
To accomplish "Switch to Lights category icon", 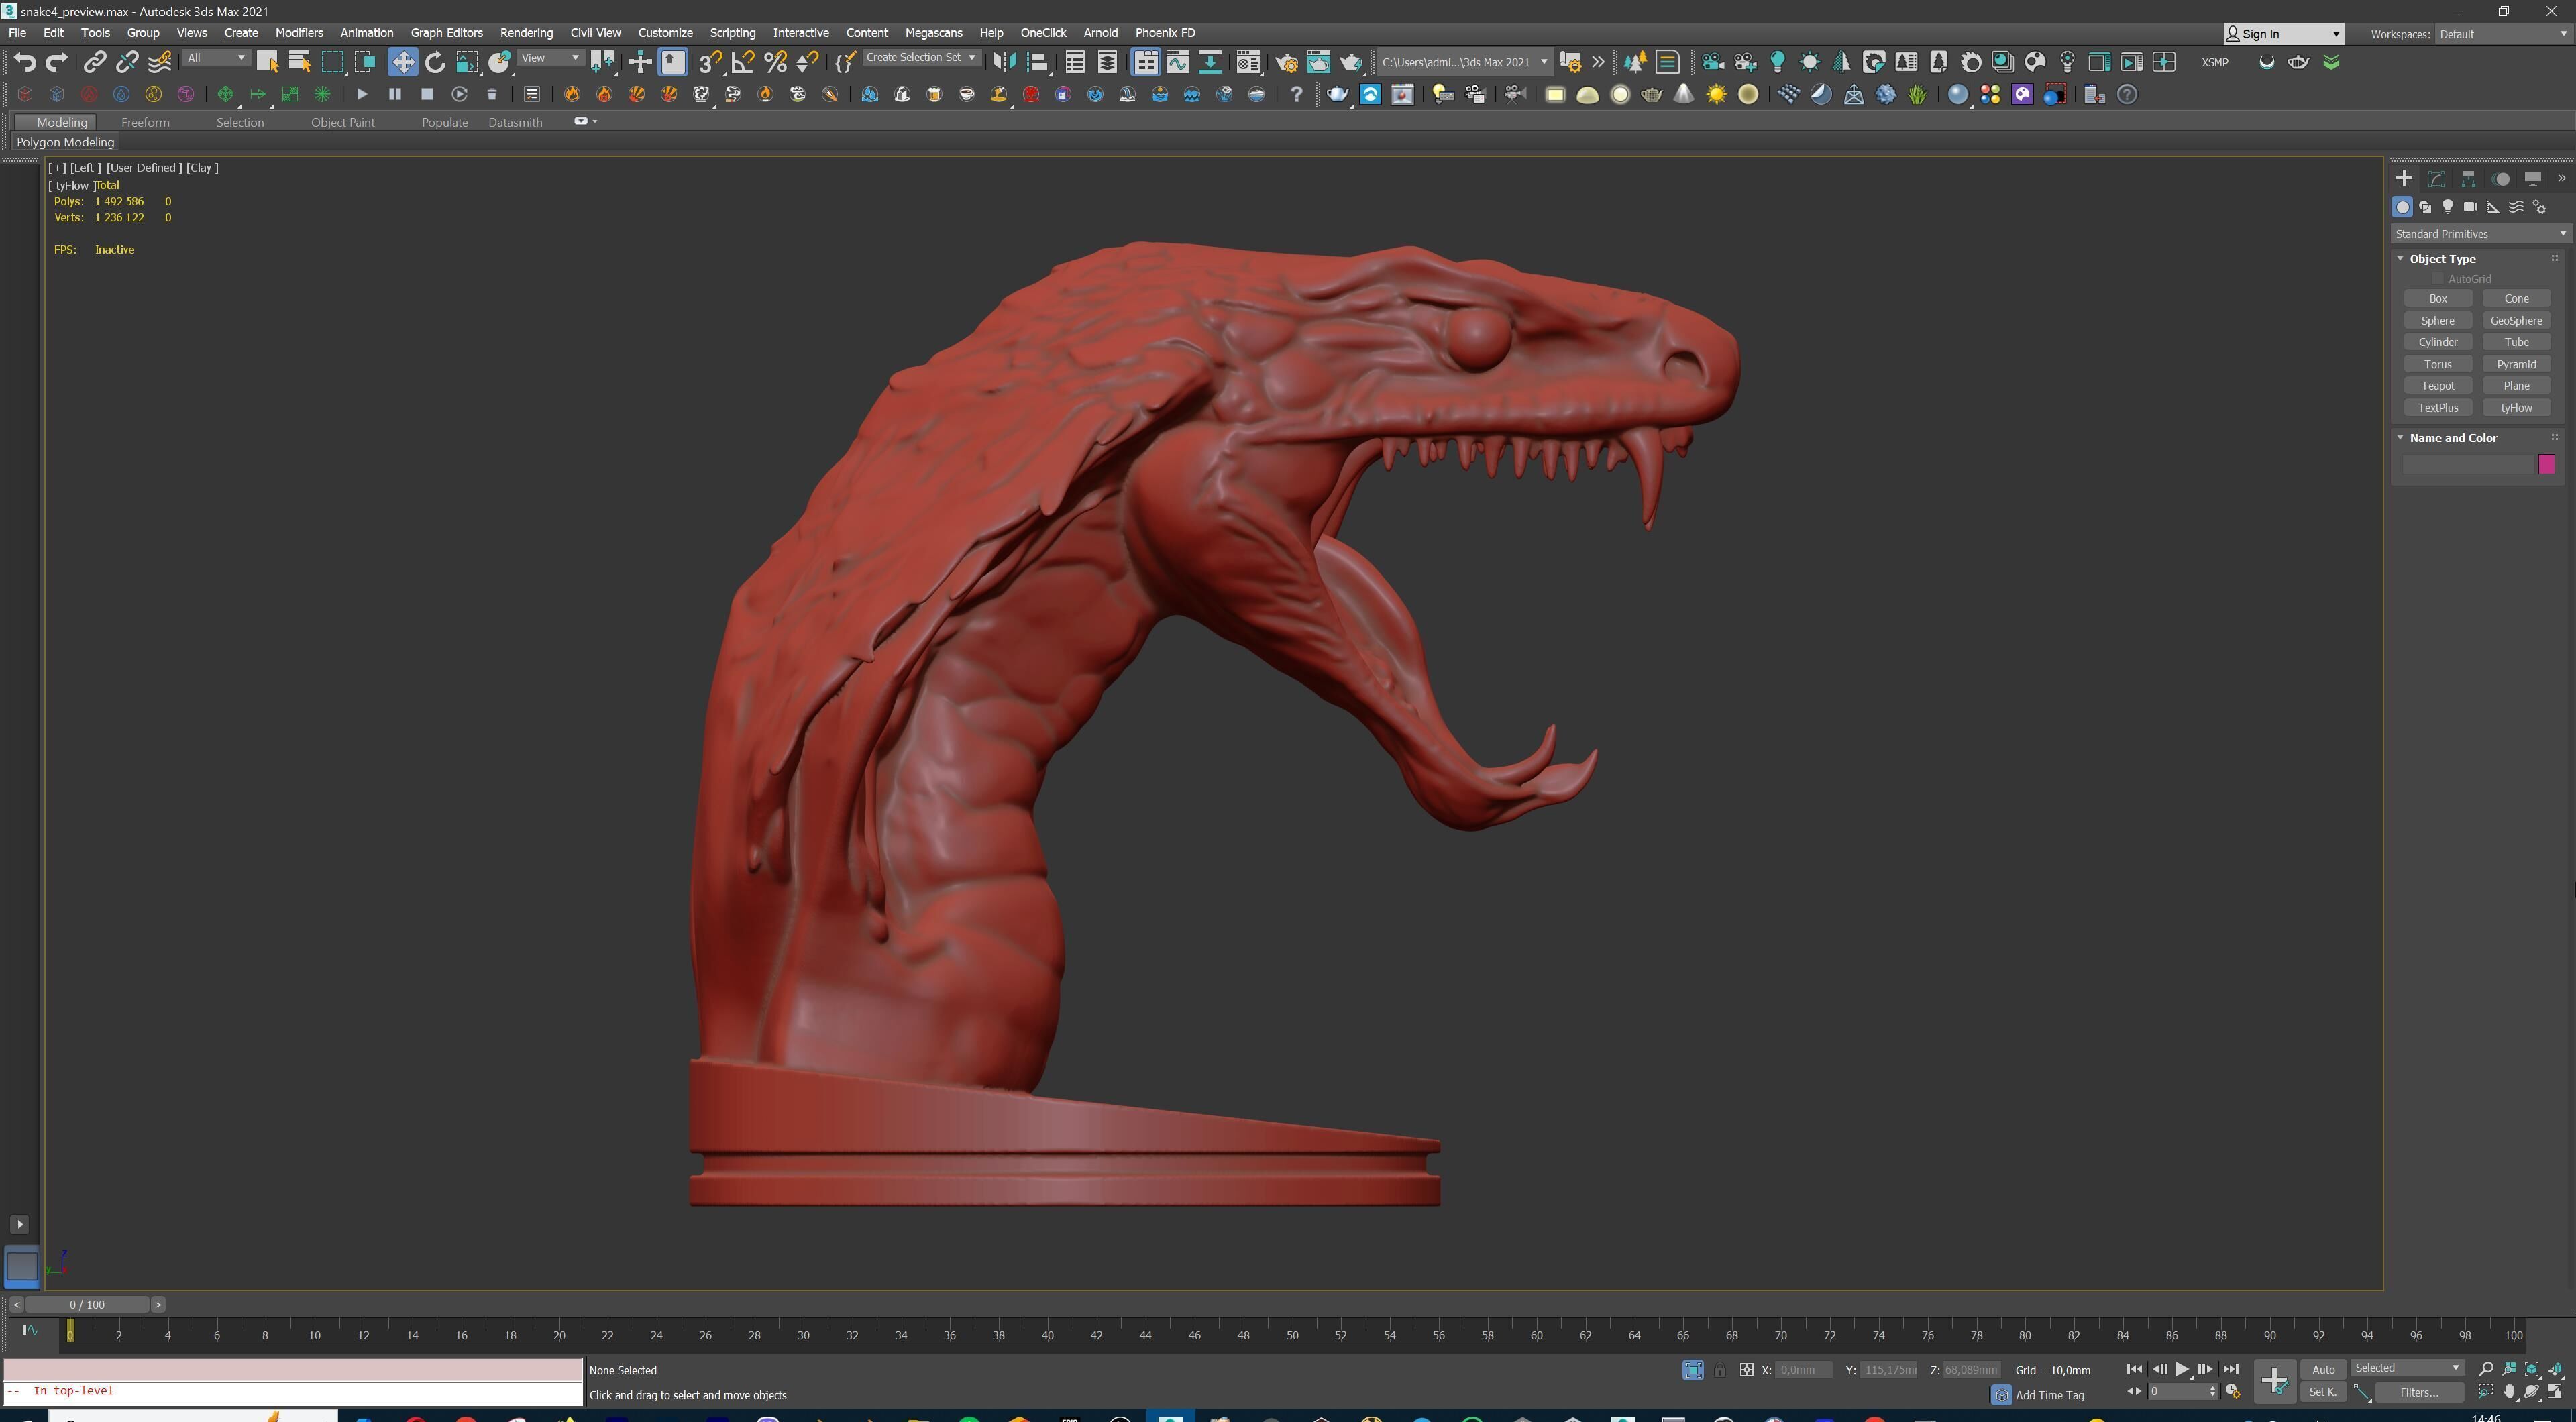I will click(x=2447, y=207).
